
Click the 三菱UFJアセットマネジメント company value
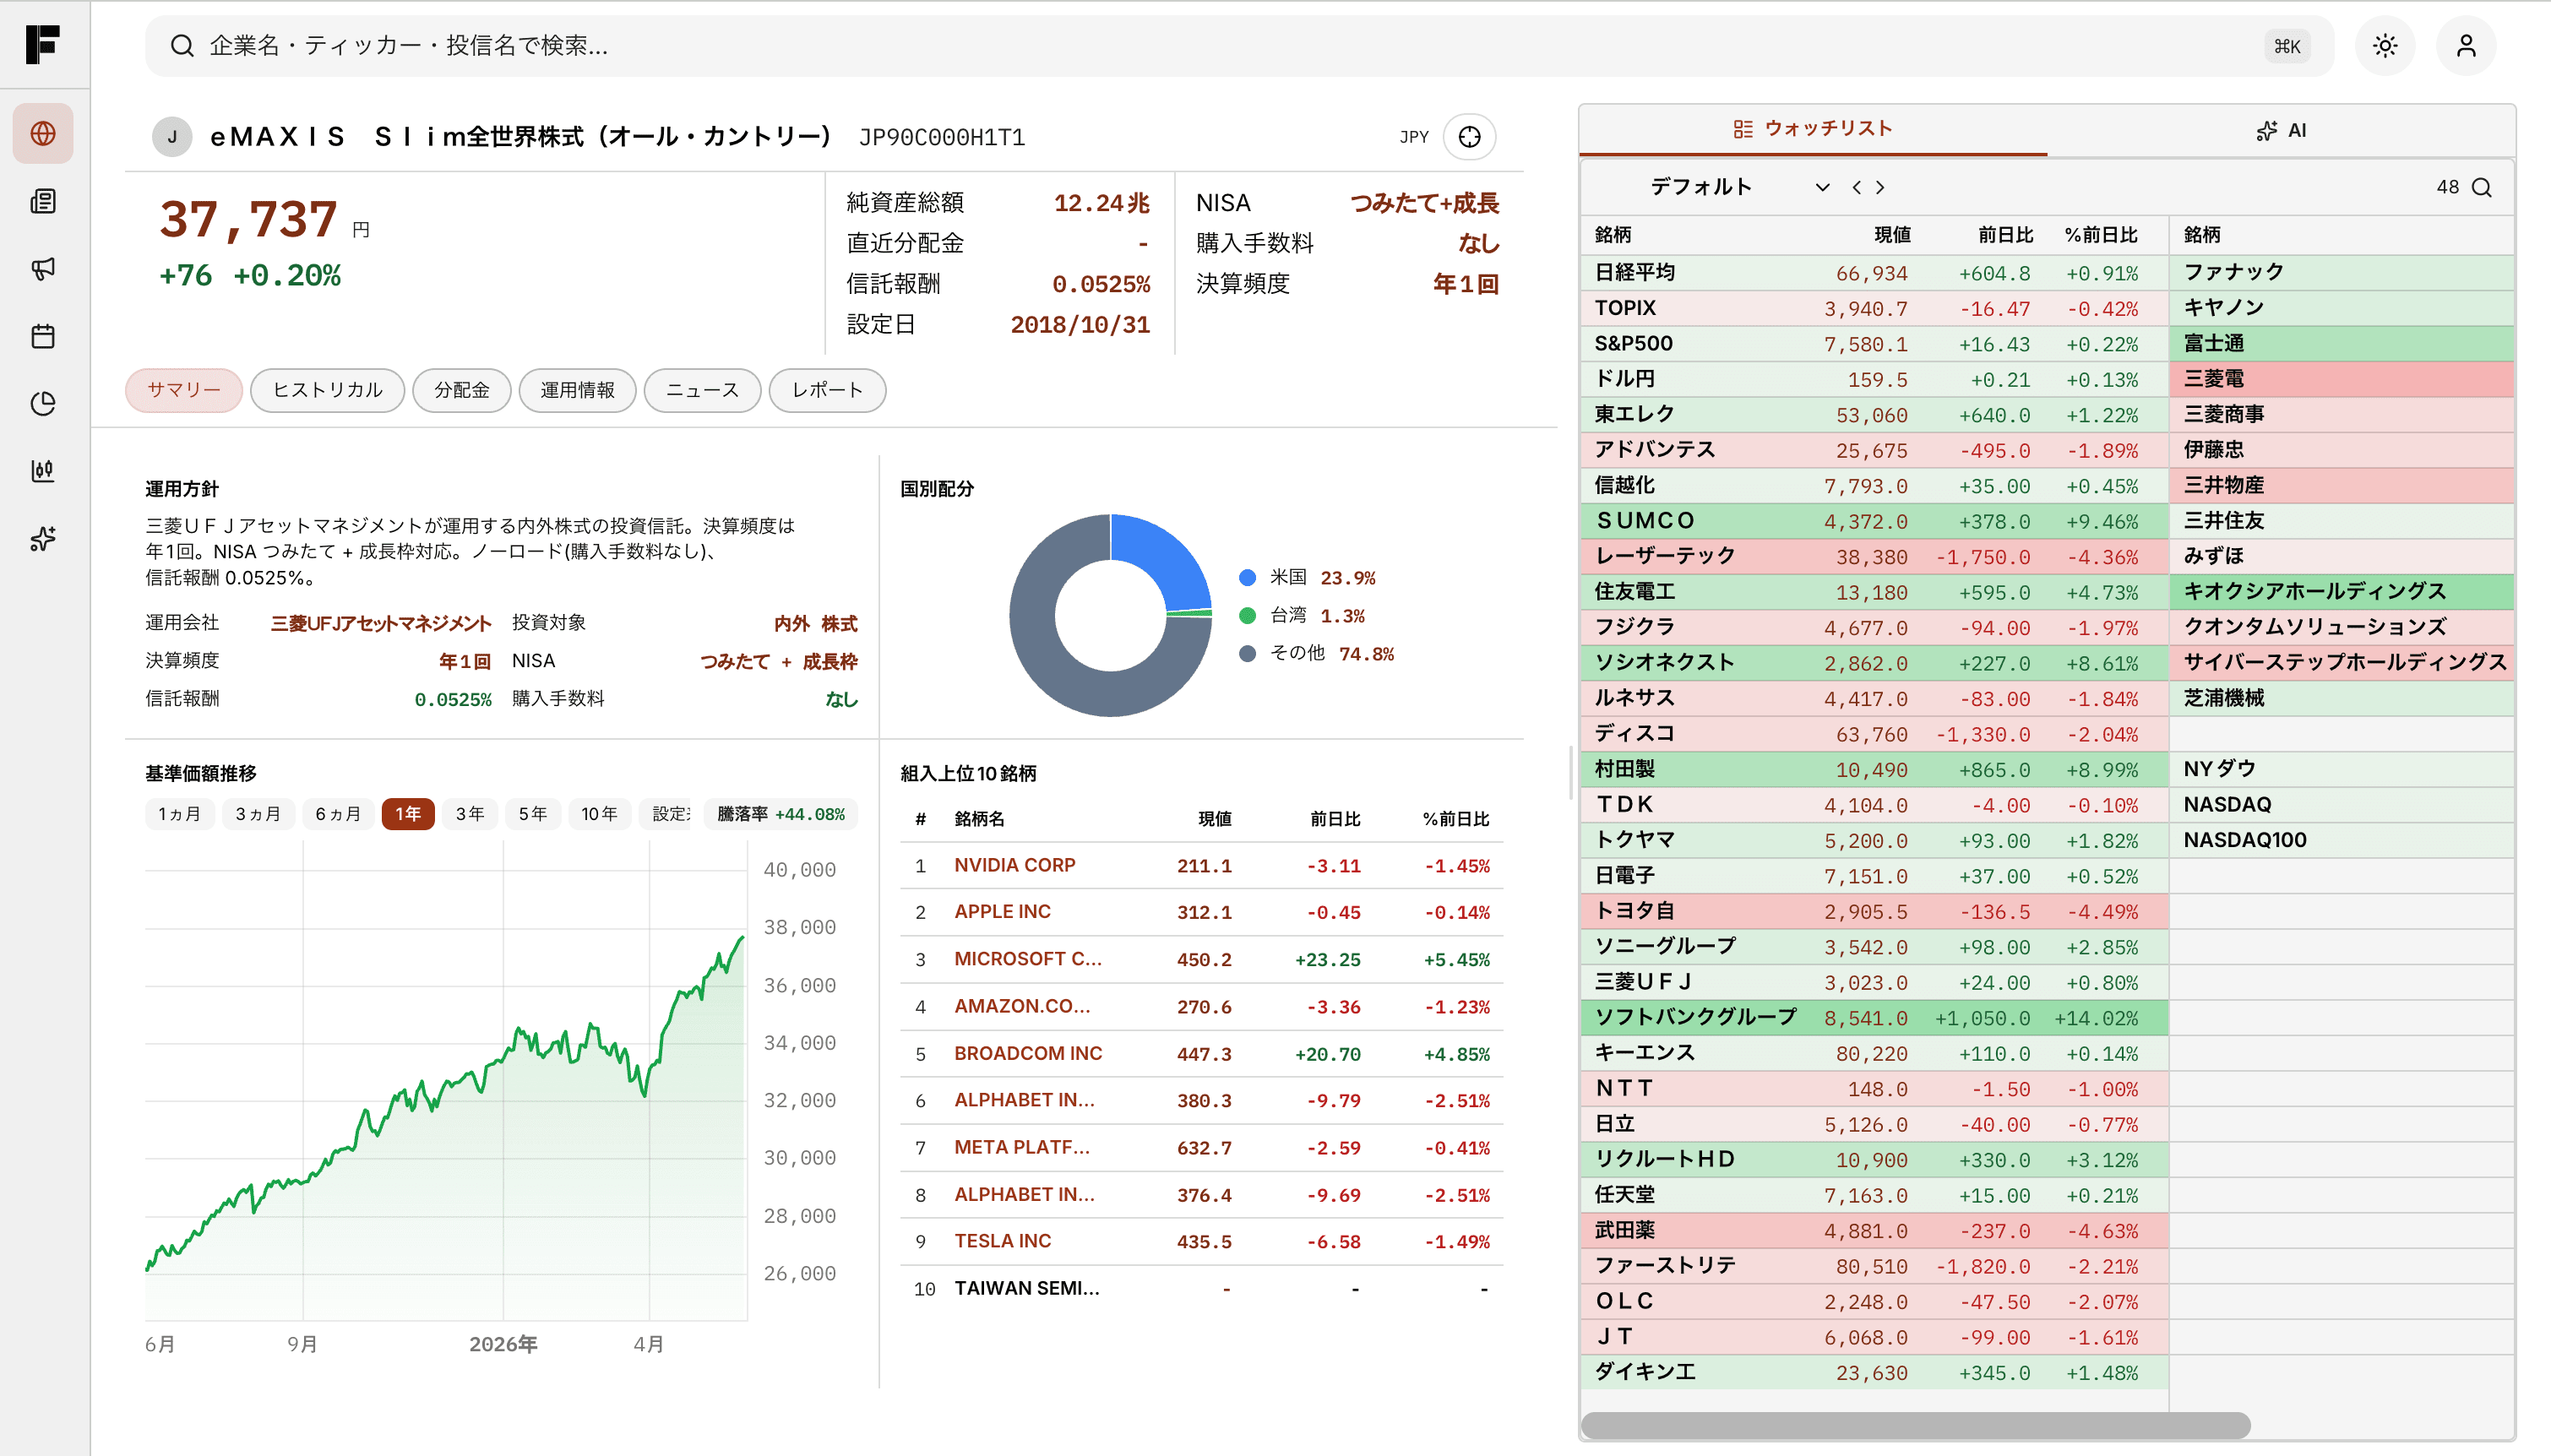tap(381, 624)
